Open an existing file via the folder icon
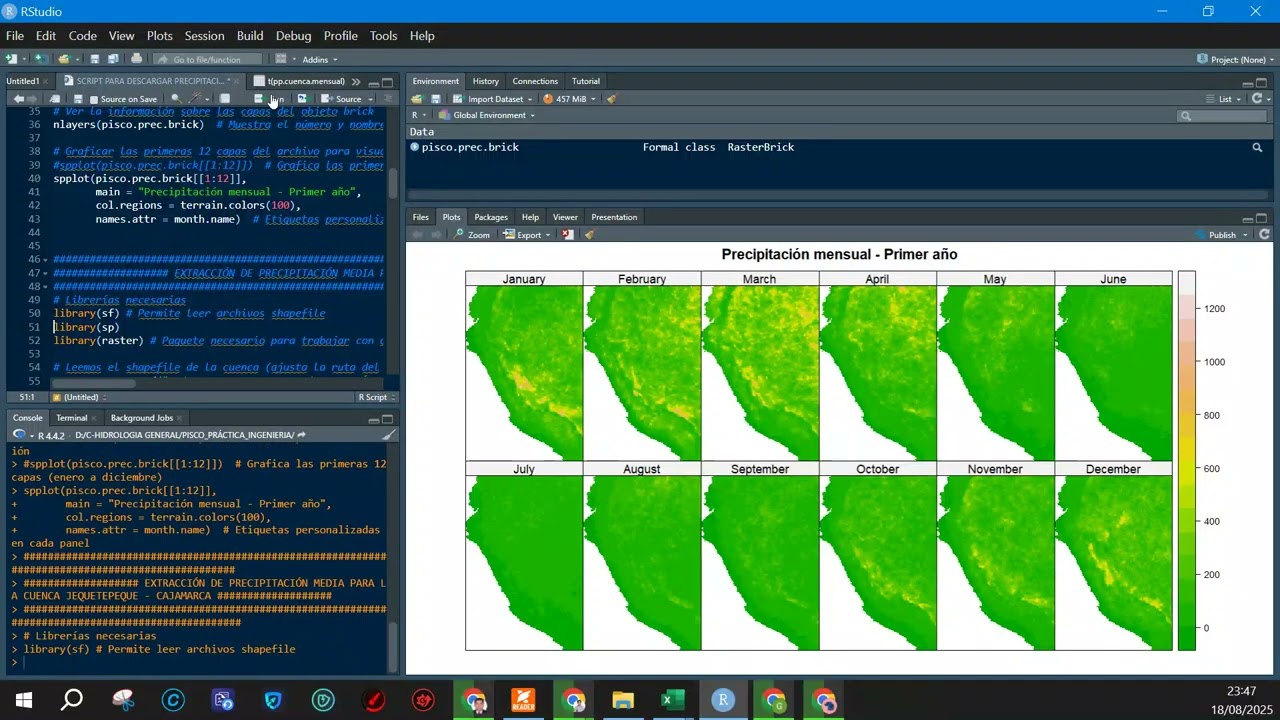Image resolution: width=1280 pixels, height=720 pixels. (x=63, y=59)
